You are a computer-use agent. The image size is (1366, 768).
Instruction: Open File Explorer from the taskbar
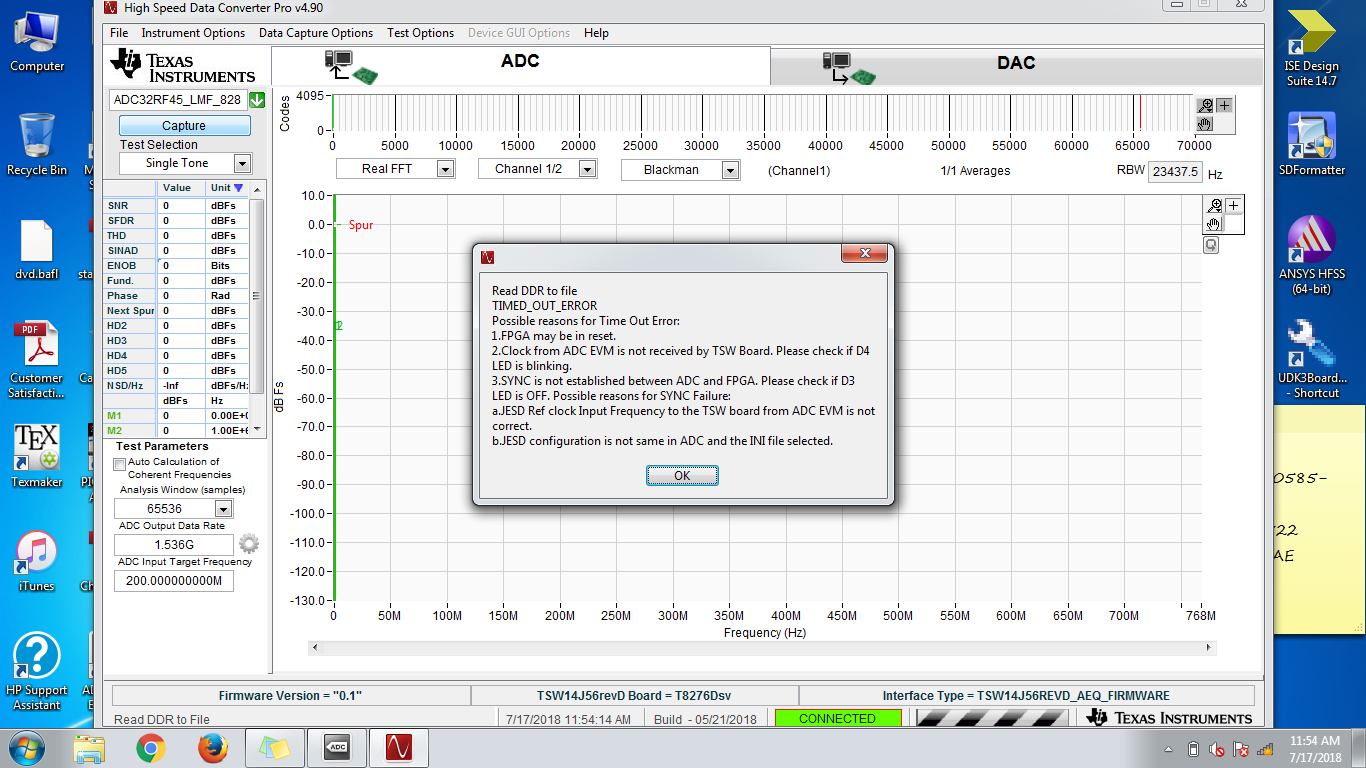(89, 748)
